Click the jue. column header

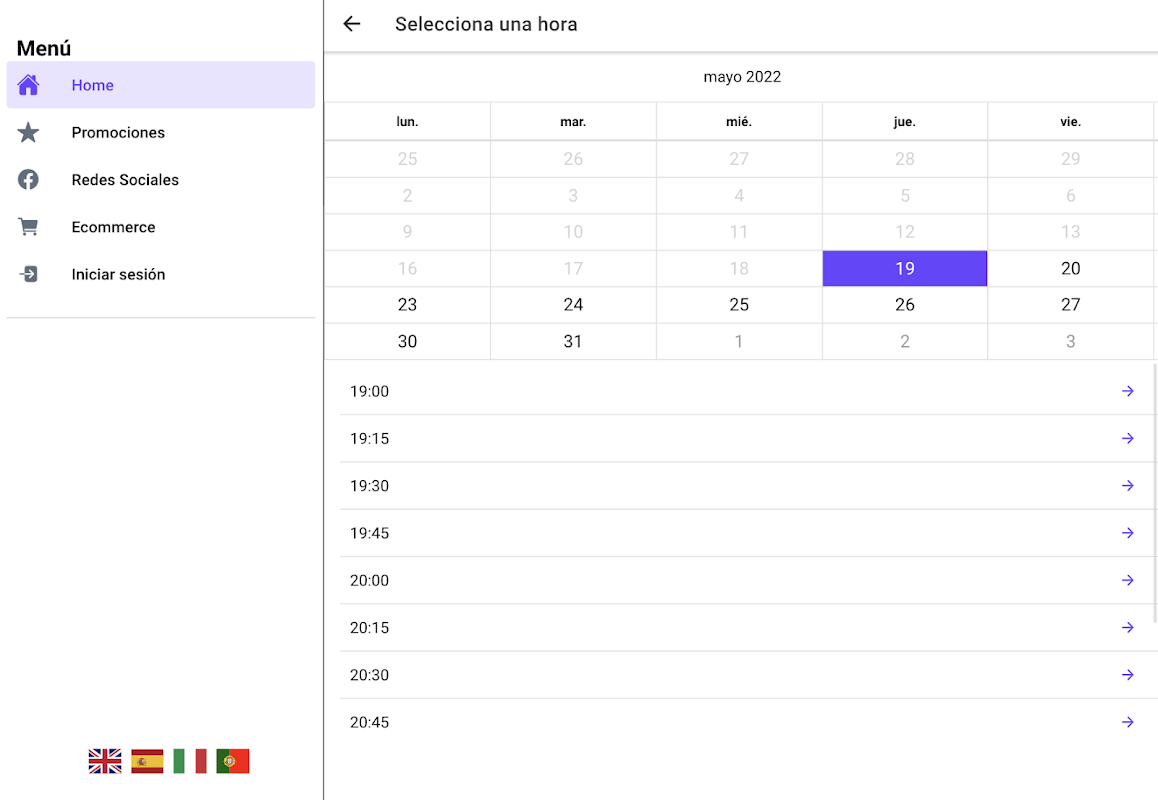pyautogui.click(x=905, y=122)
